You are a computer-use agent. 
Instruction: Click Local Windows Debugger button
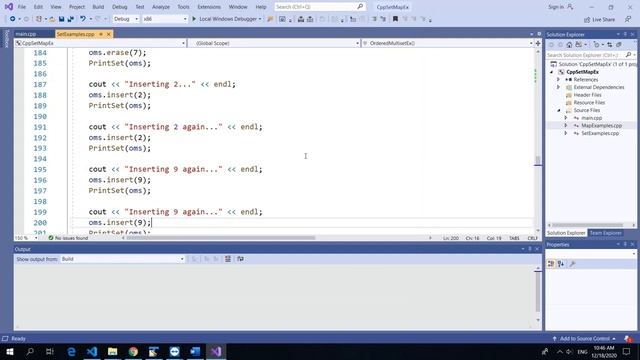[227, 19]
